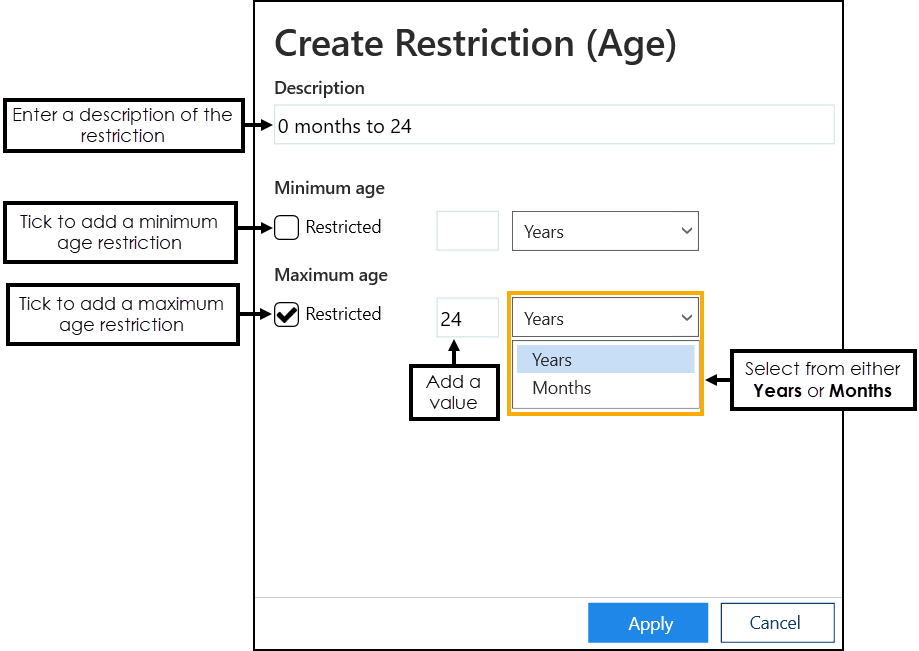Click the 'Add a value' callout box

pos(454,392)
